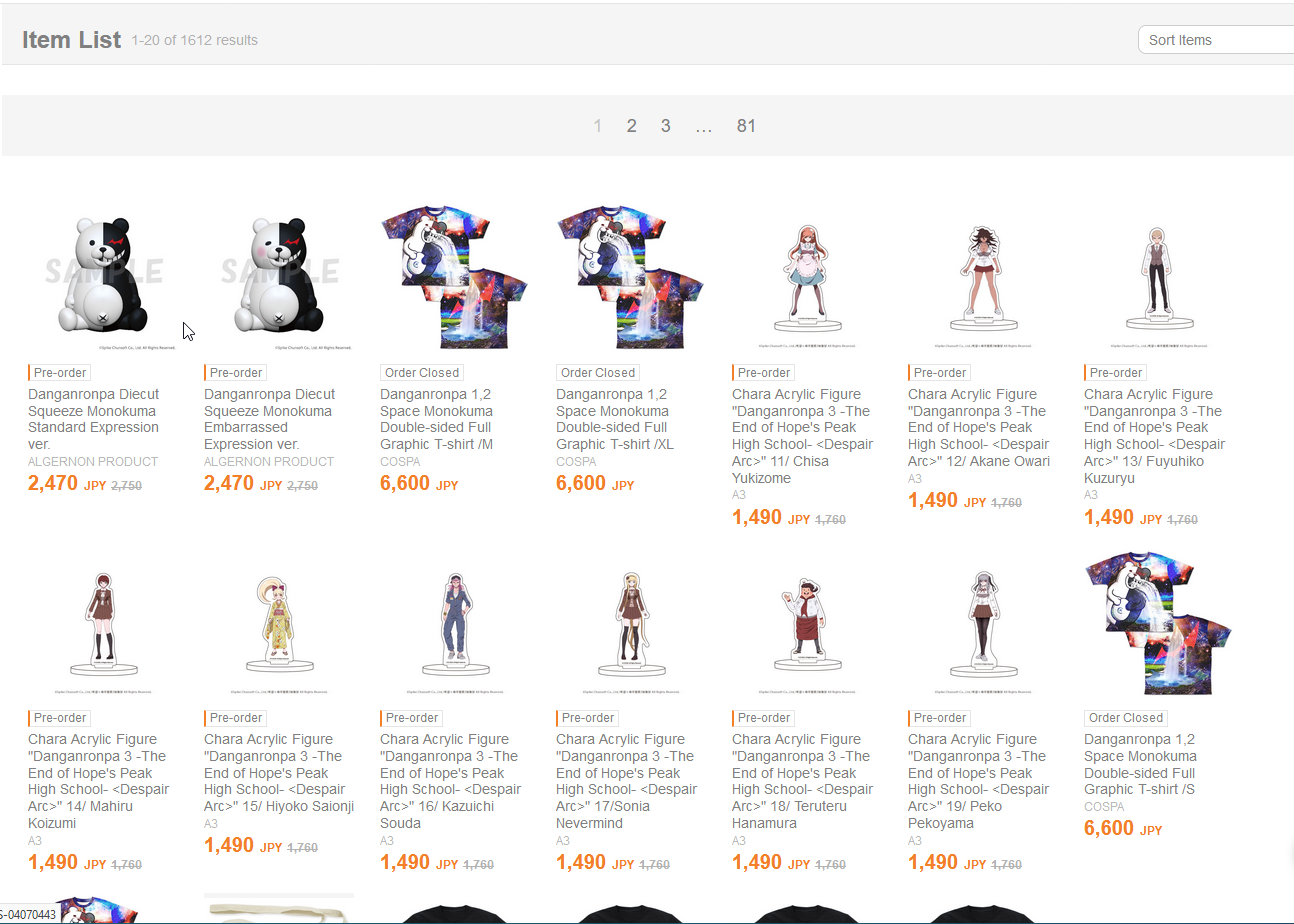Open the Teruteru Hanamura figure title link

802,780
